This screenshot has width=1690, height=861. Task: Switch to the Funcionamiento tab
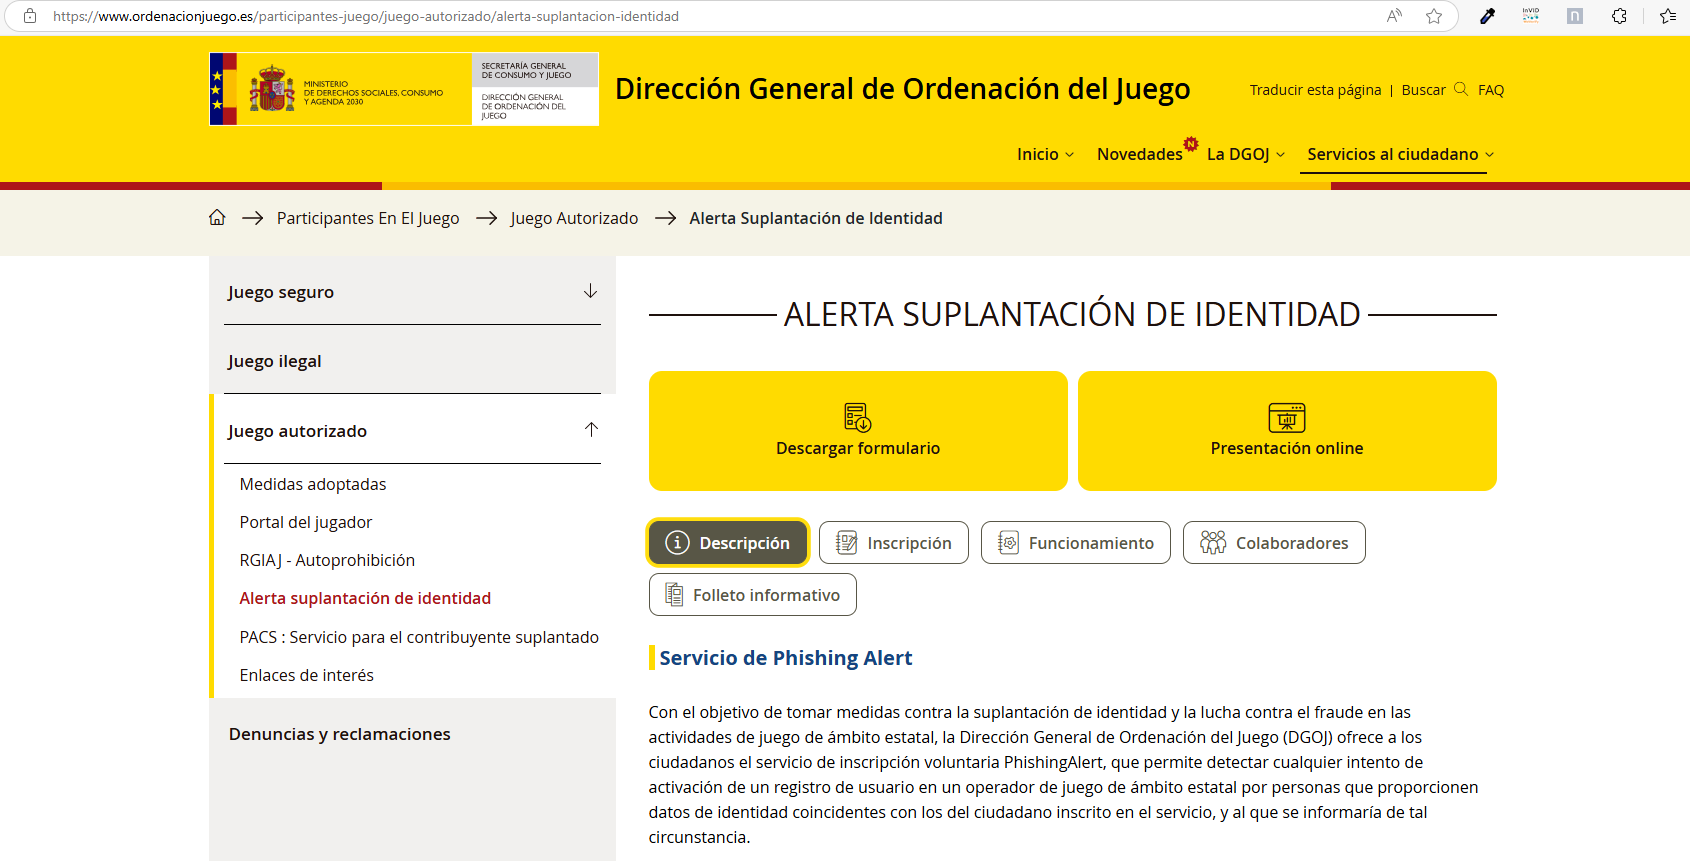click(x=1075, y=543)
